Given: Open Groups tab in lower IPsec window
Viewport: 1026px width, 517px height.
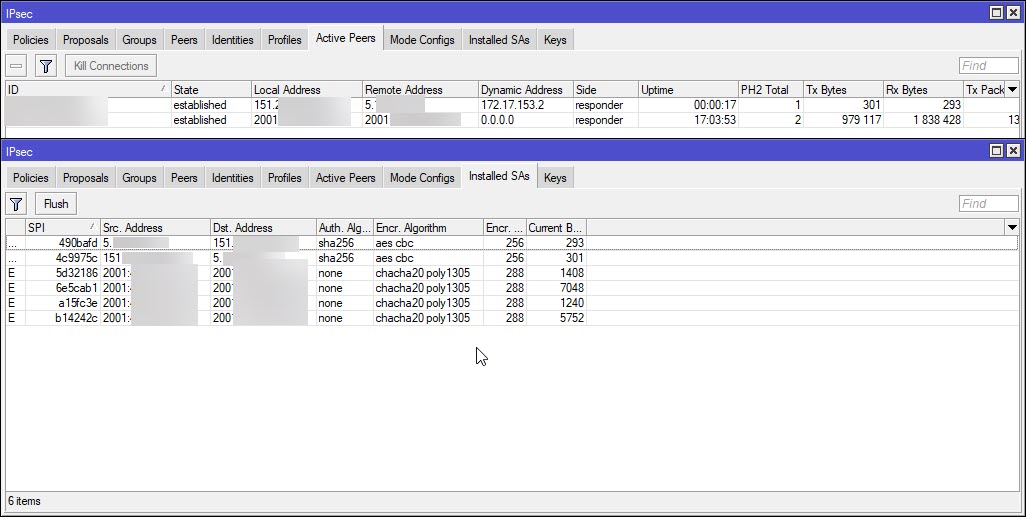Looking at the screenshot, I should click(139, 178).
